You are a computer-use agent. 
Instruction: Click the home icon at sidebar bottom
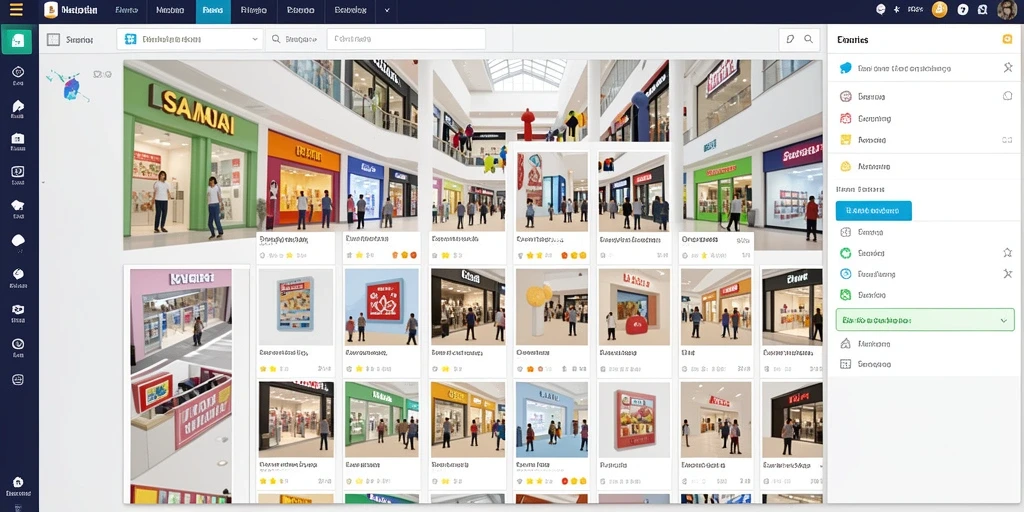pos(18,482)
